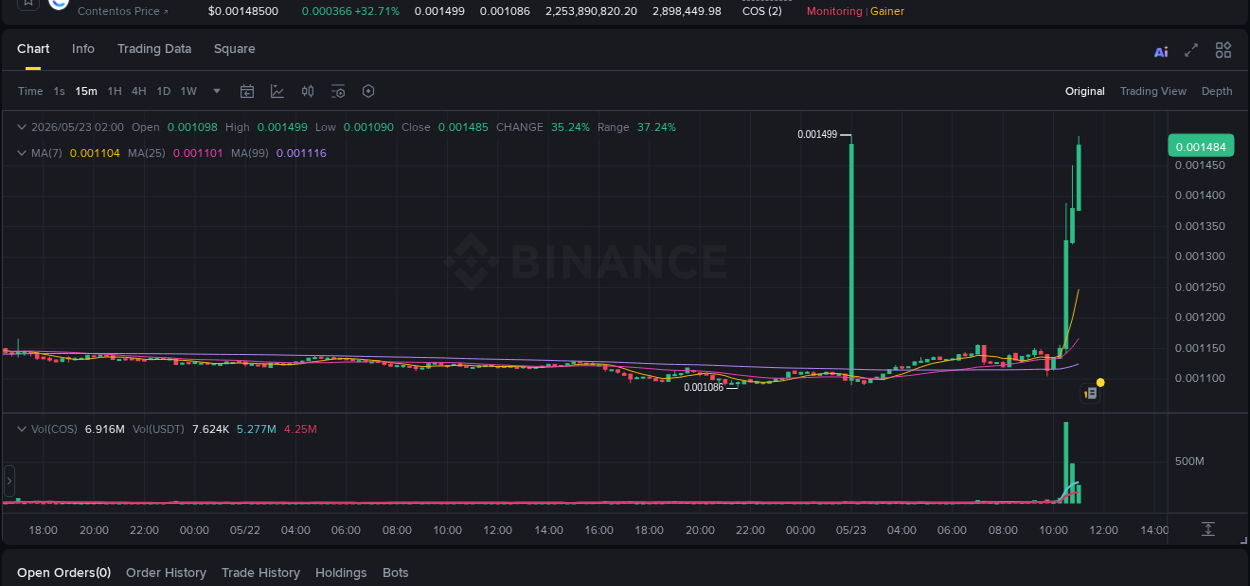
Task: Switch chart to Trading View
Action: tap(1153, 91)
